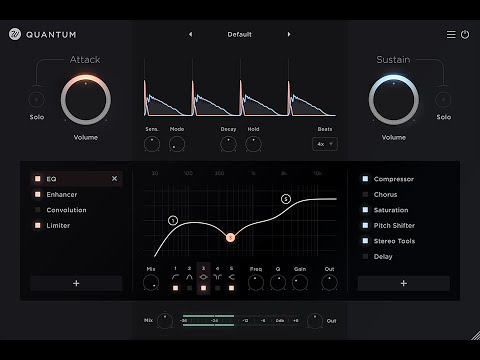The image size is (480, 360).
Task: Click the EQ Q knob
Action: pos(278,283)
